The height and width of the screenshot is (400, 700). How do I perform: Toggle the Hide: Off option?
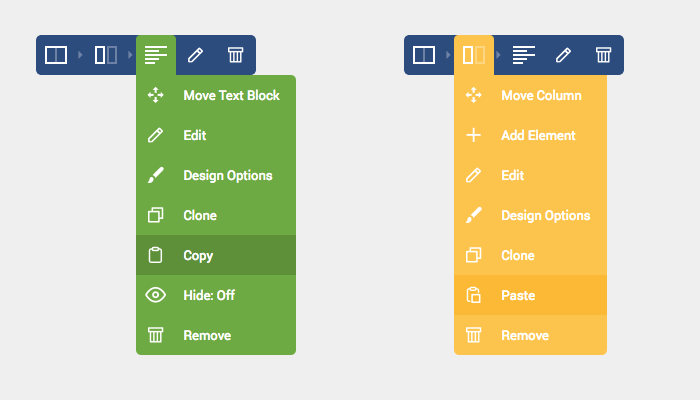tap(216, 295)
